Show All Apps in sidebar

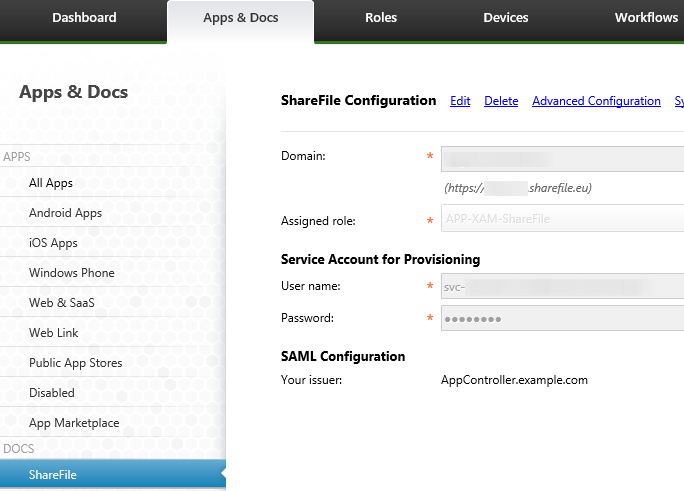point(113,182)
